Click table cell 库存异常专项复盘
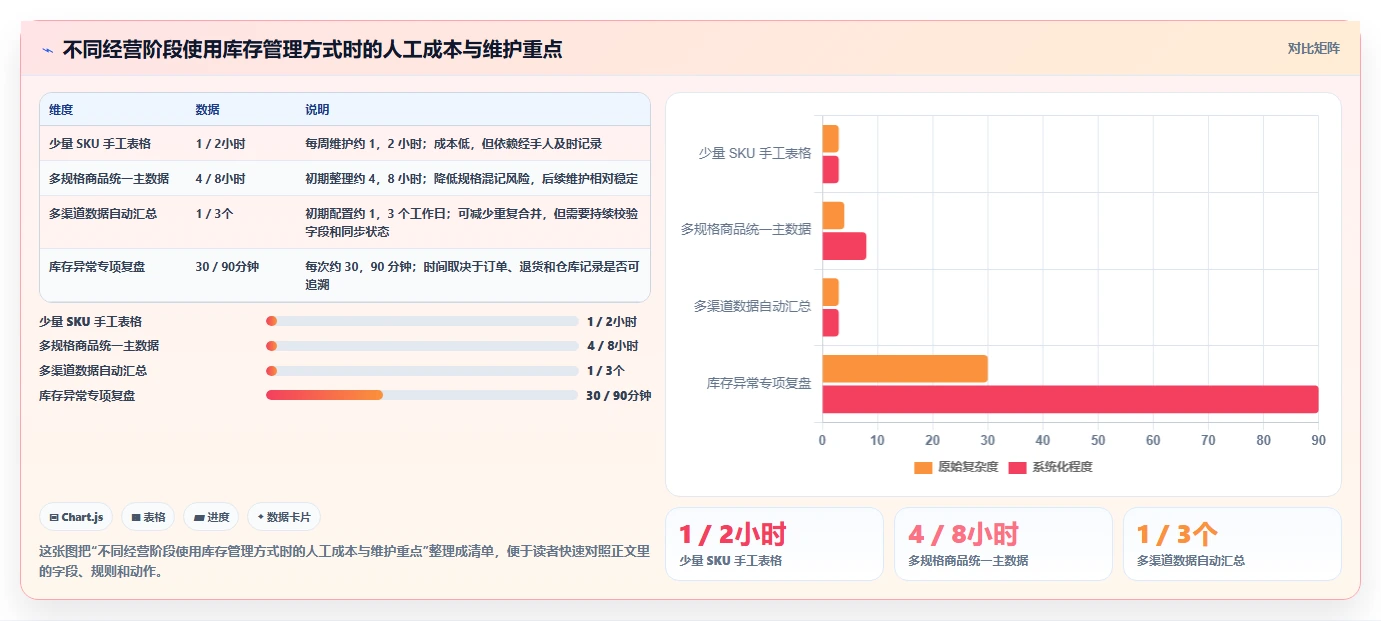Viewport: 1381px width, 621px height. point(97,267)
